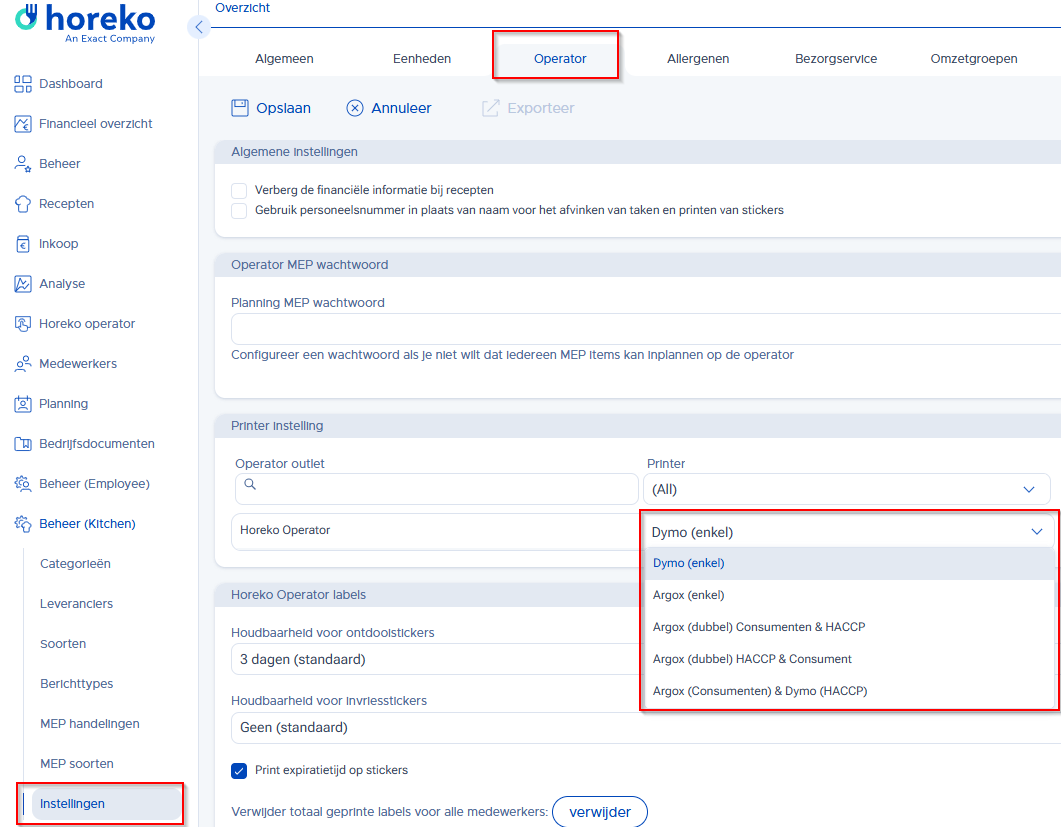
Task: Select Argox (Consumenten) & Dymo (HACCP)
Action: (850, 691)
